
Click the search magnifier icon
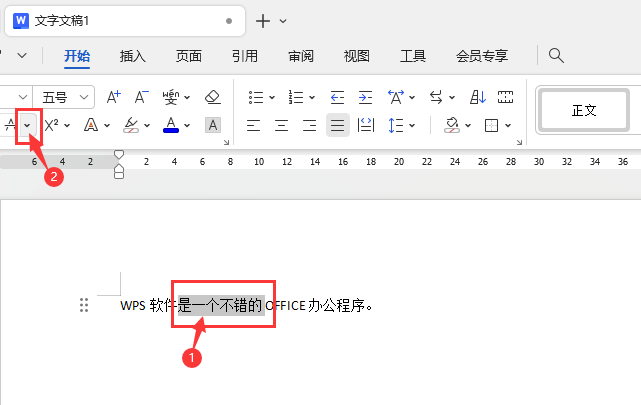click(x=556, y=55)
